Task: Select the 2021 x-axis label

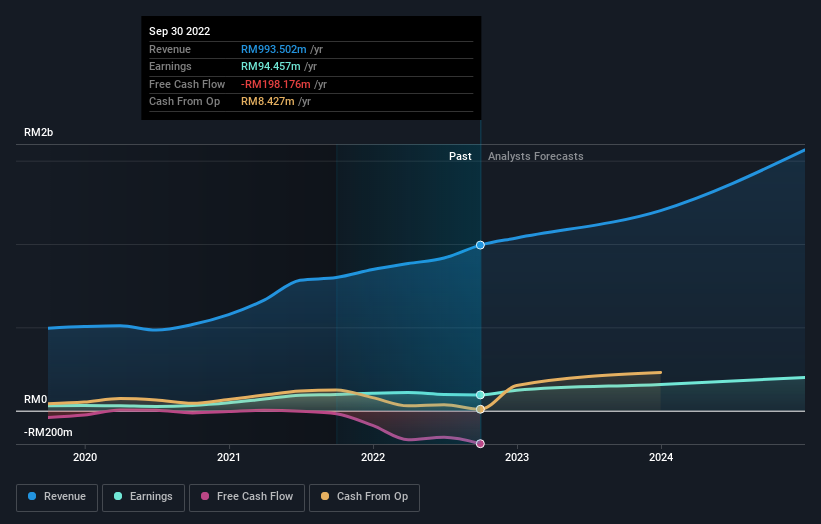Action: point(229,457)
